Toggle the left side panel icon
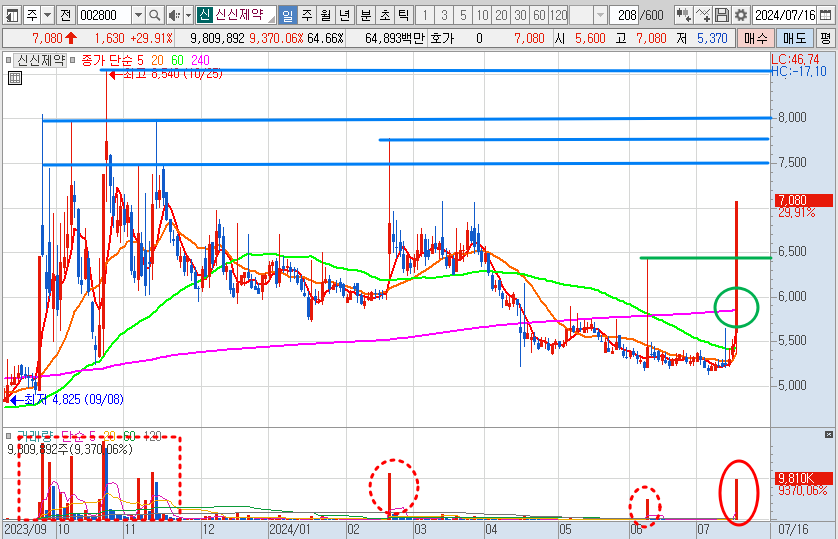 coord(12,15)
